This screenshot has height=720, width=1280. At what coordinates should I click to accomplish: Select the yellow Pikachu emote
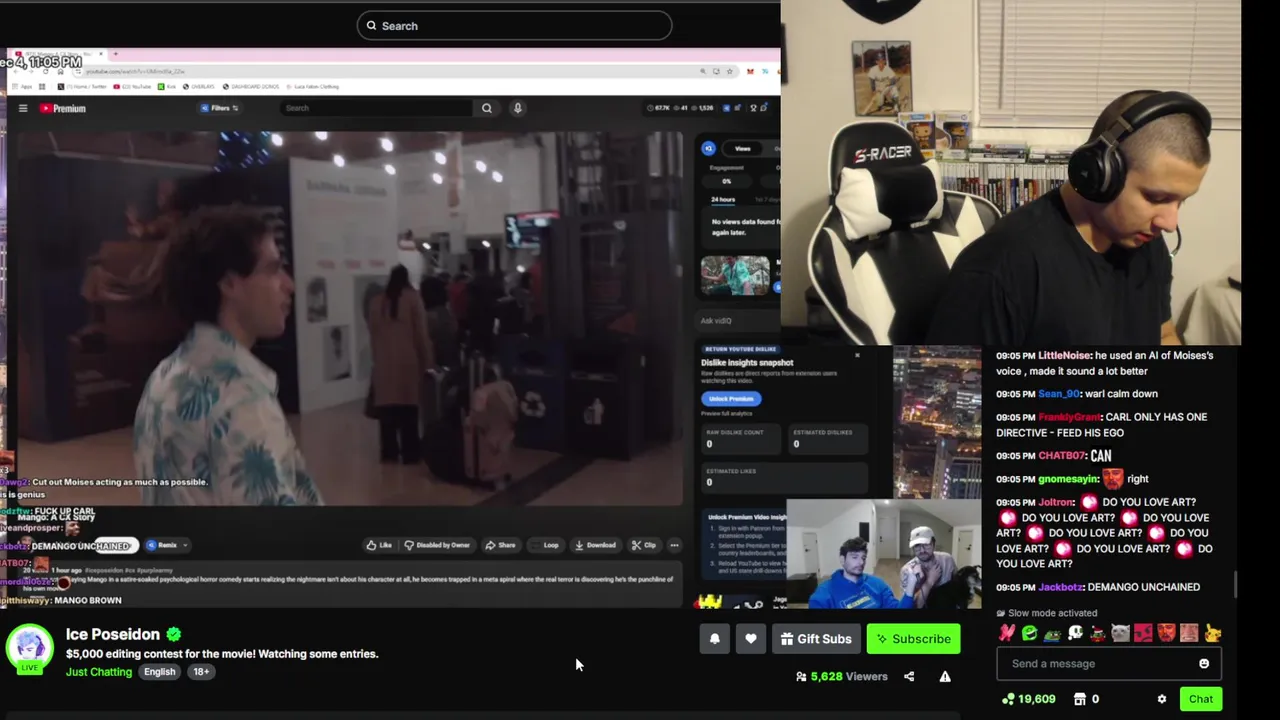(1213, 632)
